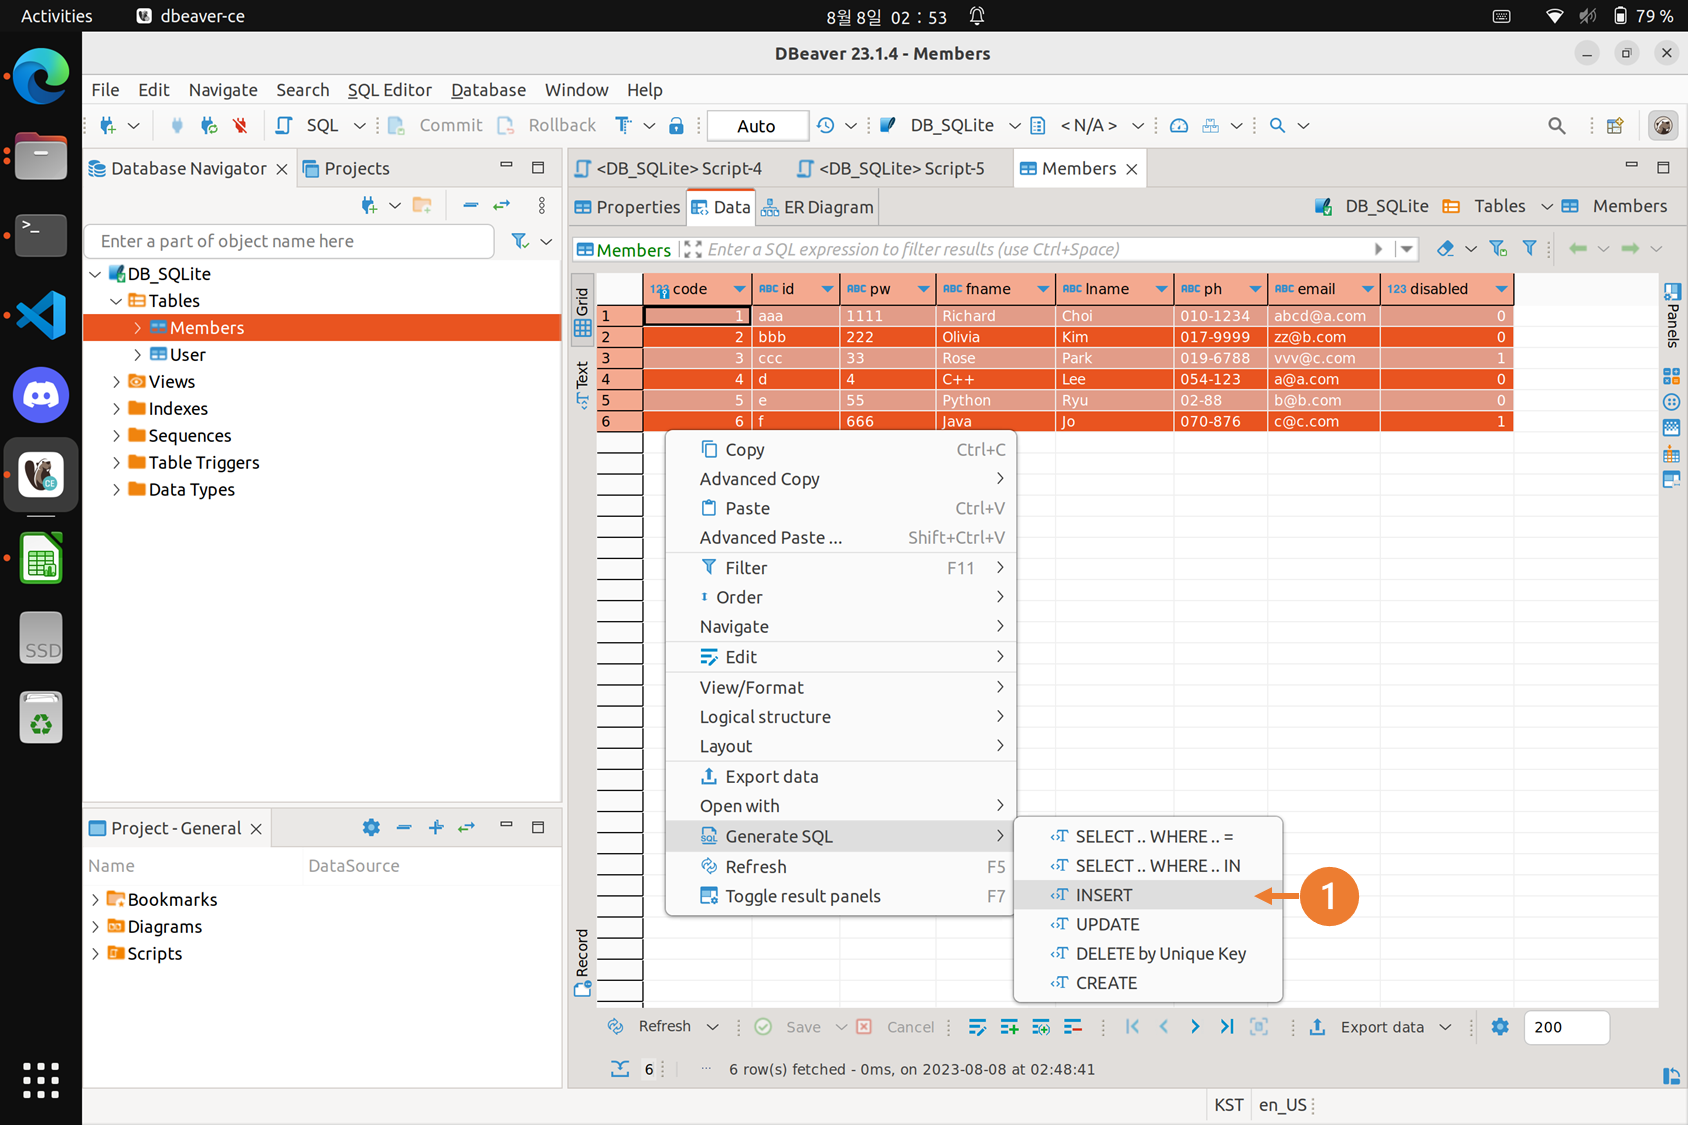
Task: Click the create item plus icon in the Project panel
Action: [x=436, y=828]
